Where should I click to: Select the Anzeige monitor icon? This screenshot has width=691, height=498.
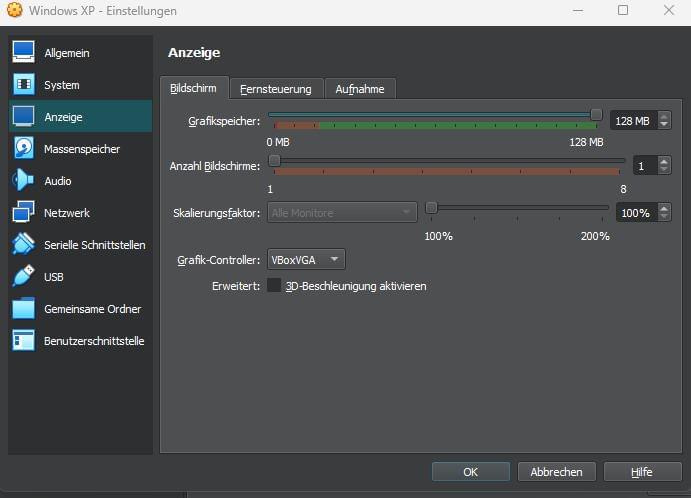[23, 116]
